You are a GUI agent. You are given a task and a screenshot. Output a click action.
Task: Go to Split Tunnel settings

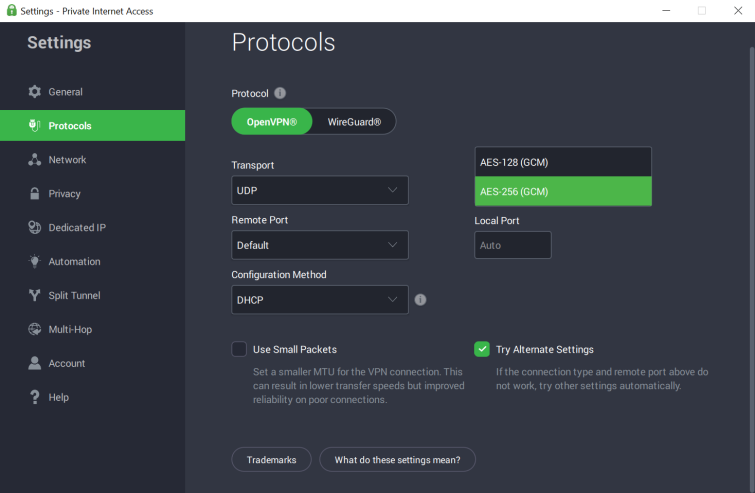pos(92,295)
